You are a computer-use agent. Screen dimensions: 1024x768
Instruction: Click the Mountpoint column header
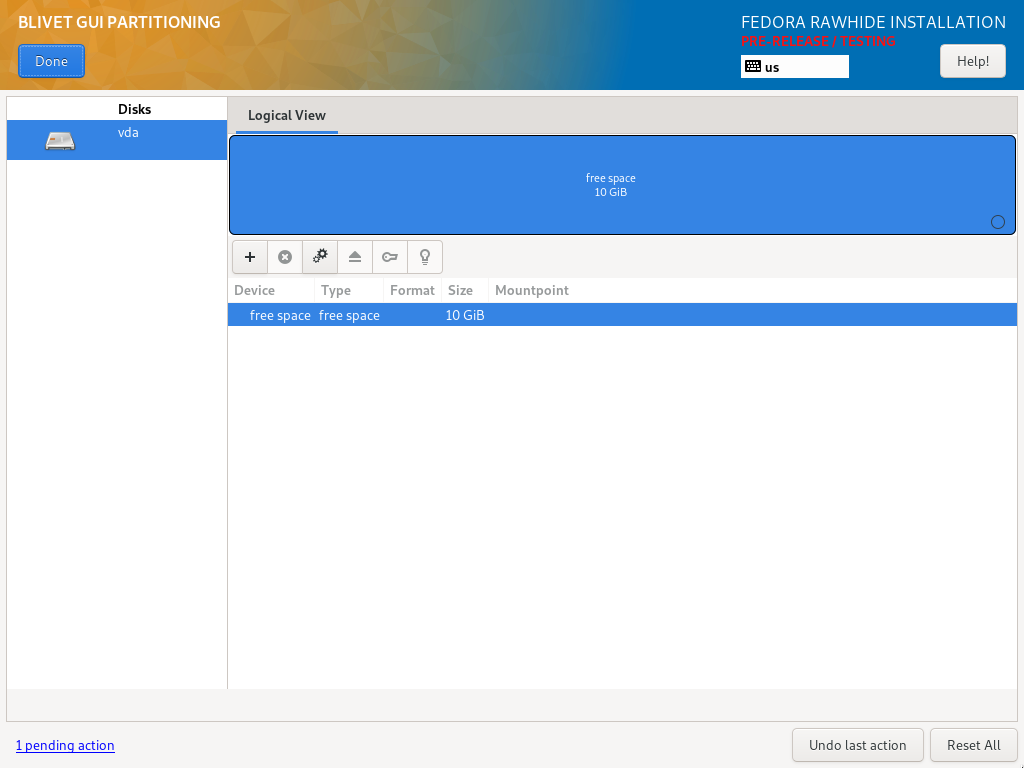532,291
